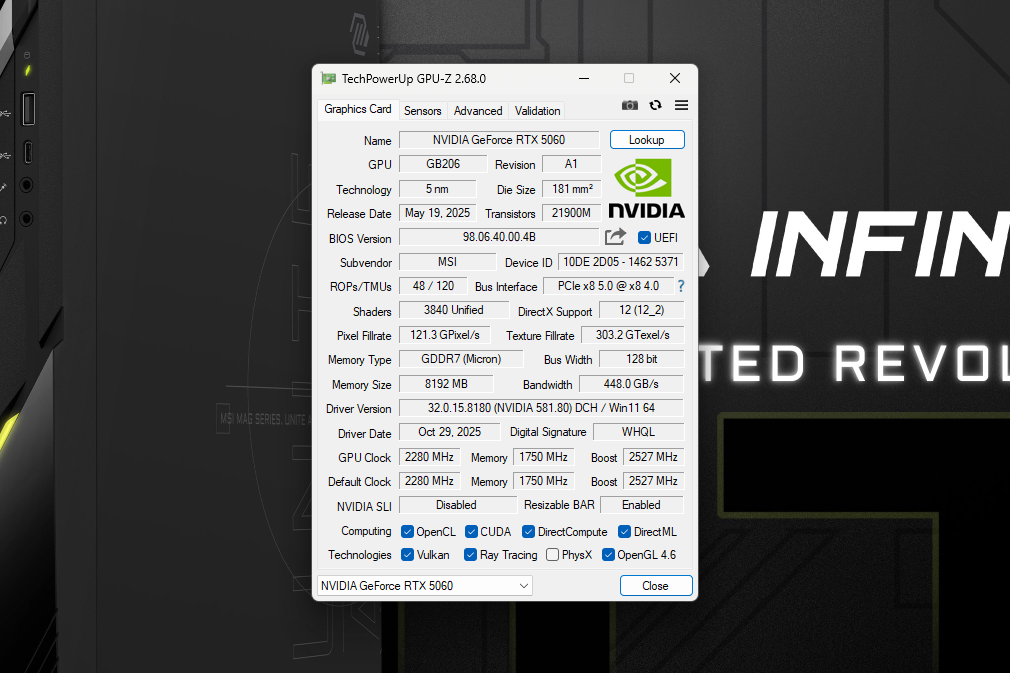Viewport: 1010px width, 673px height.
Task: Toggle the Ray Tracing checkbox
Action: tap(469, 554)
